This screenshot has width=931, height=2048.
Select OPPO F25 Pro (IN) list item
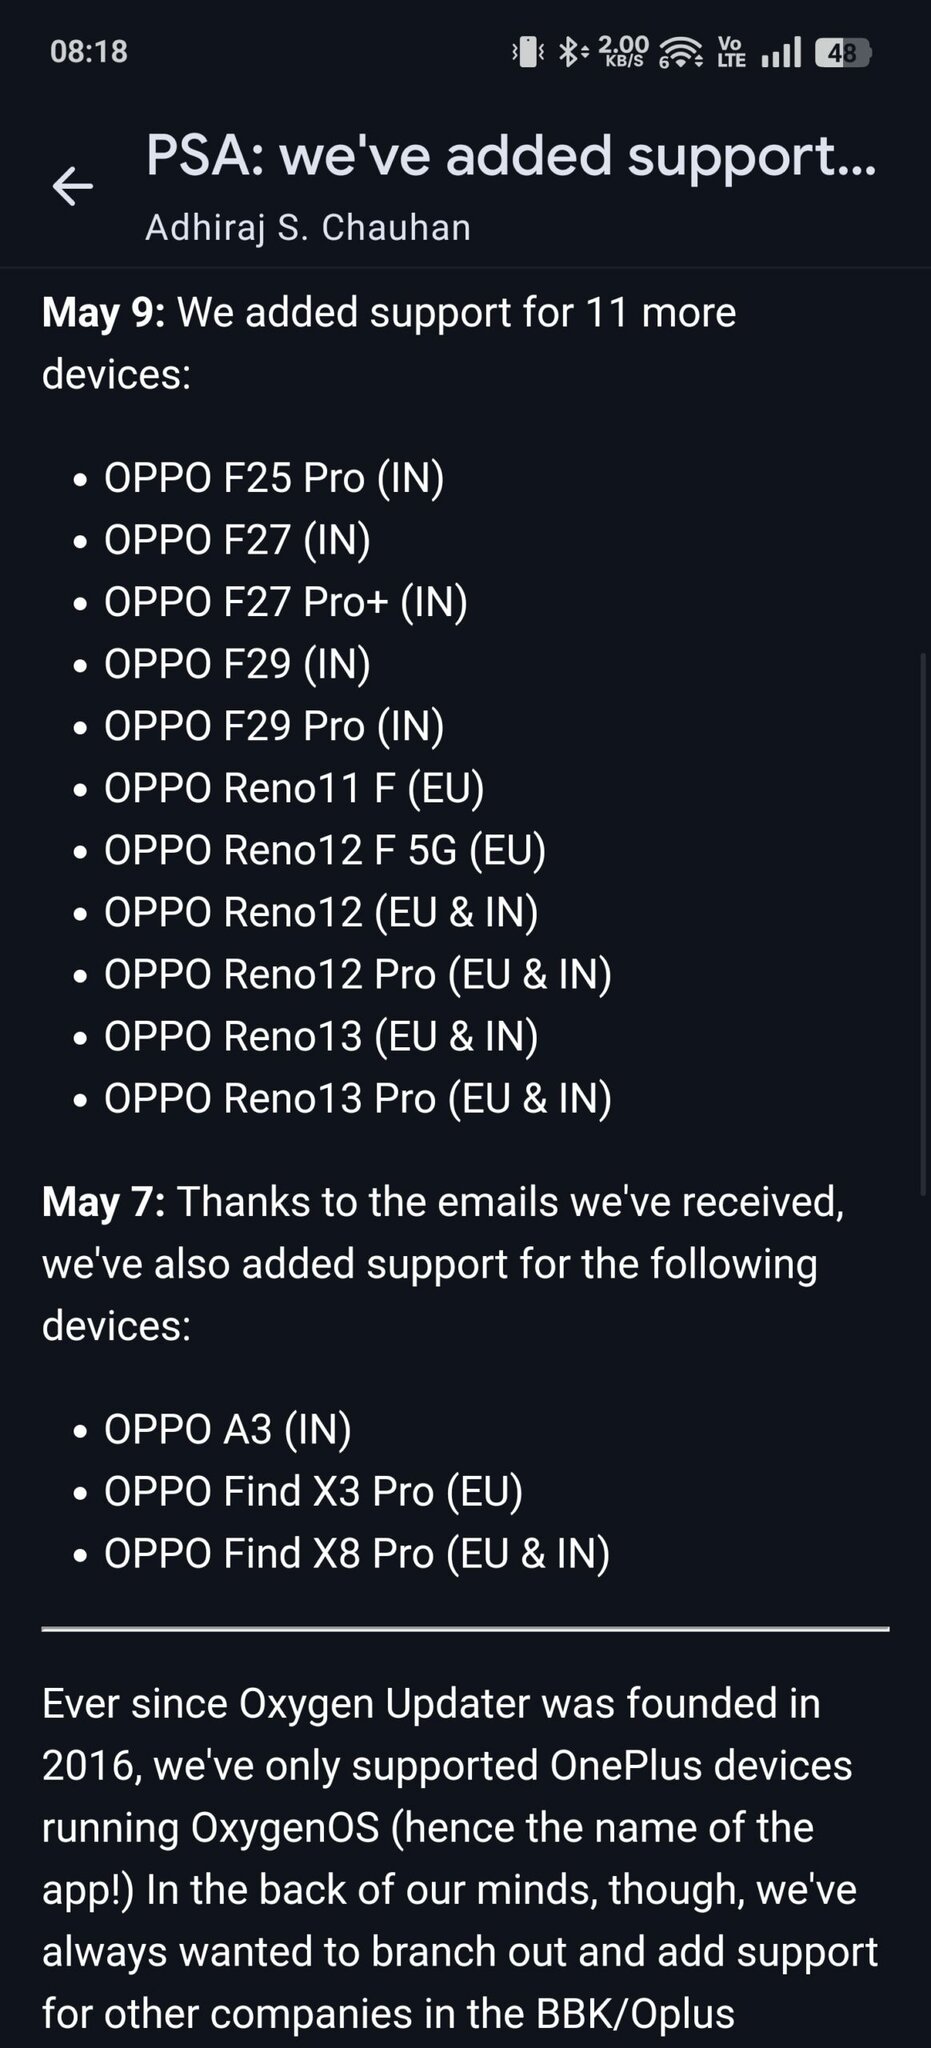point(274,477)
